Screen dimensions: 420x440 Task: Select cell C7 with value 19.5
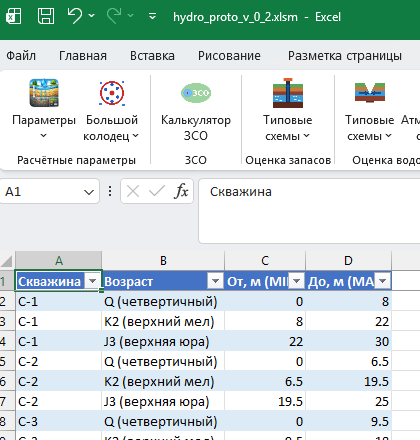(265, 401)
